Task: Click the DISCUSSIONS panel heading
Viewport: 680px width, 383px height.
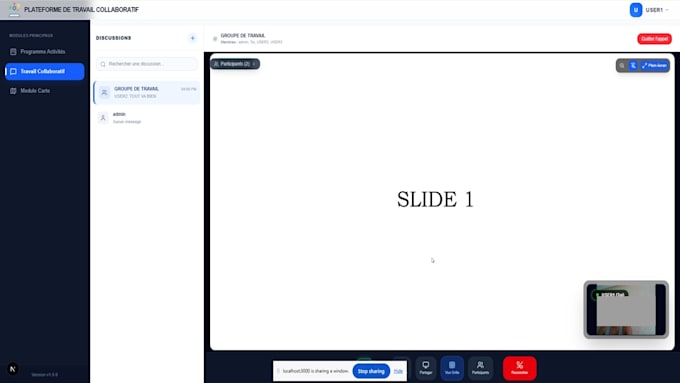Action: 114,38
